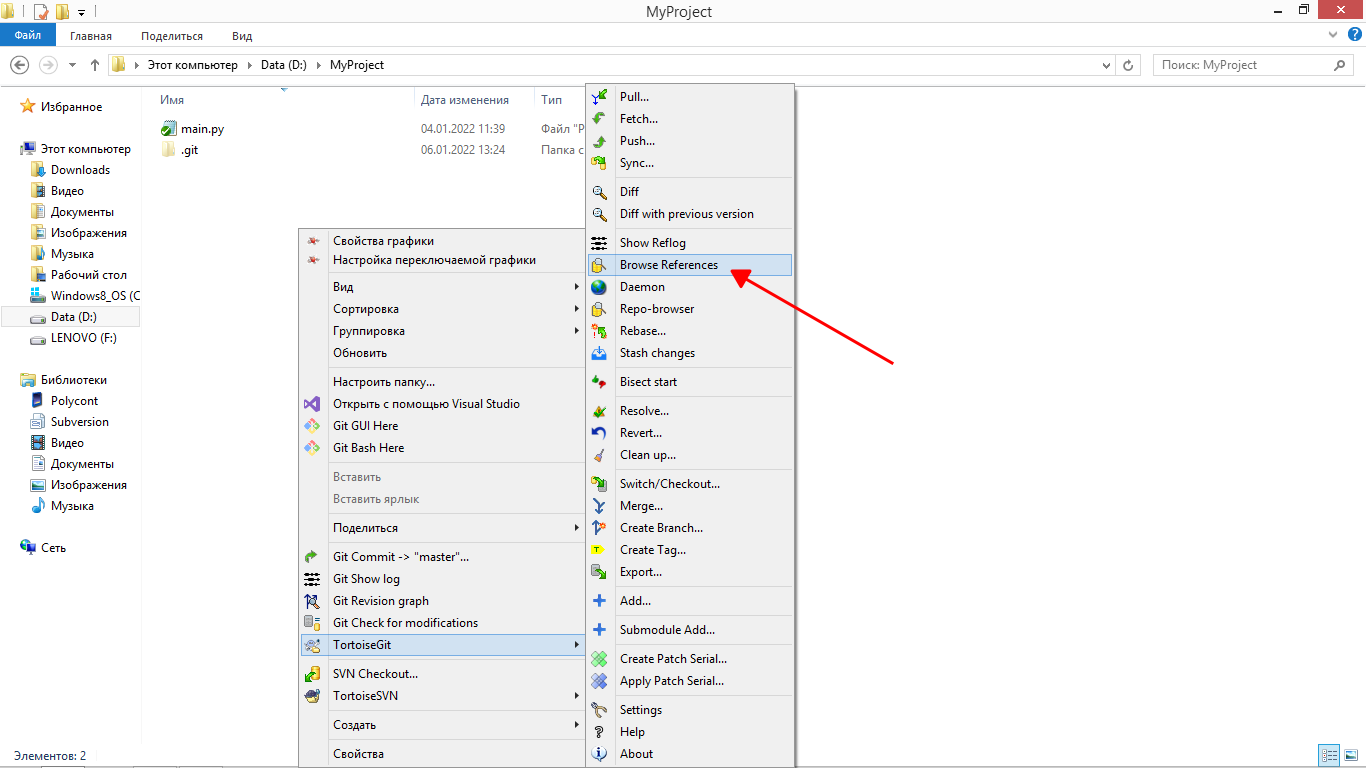This screenshot has width=1366, height=768.
Task: Click the Clean up broom icon
Action: 599,455
